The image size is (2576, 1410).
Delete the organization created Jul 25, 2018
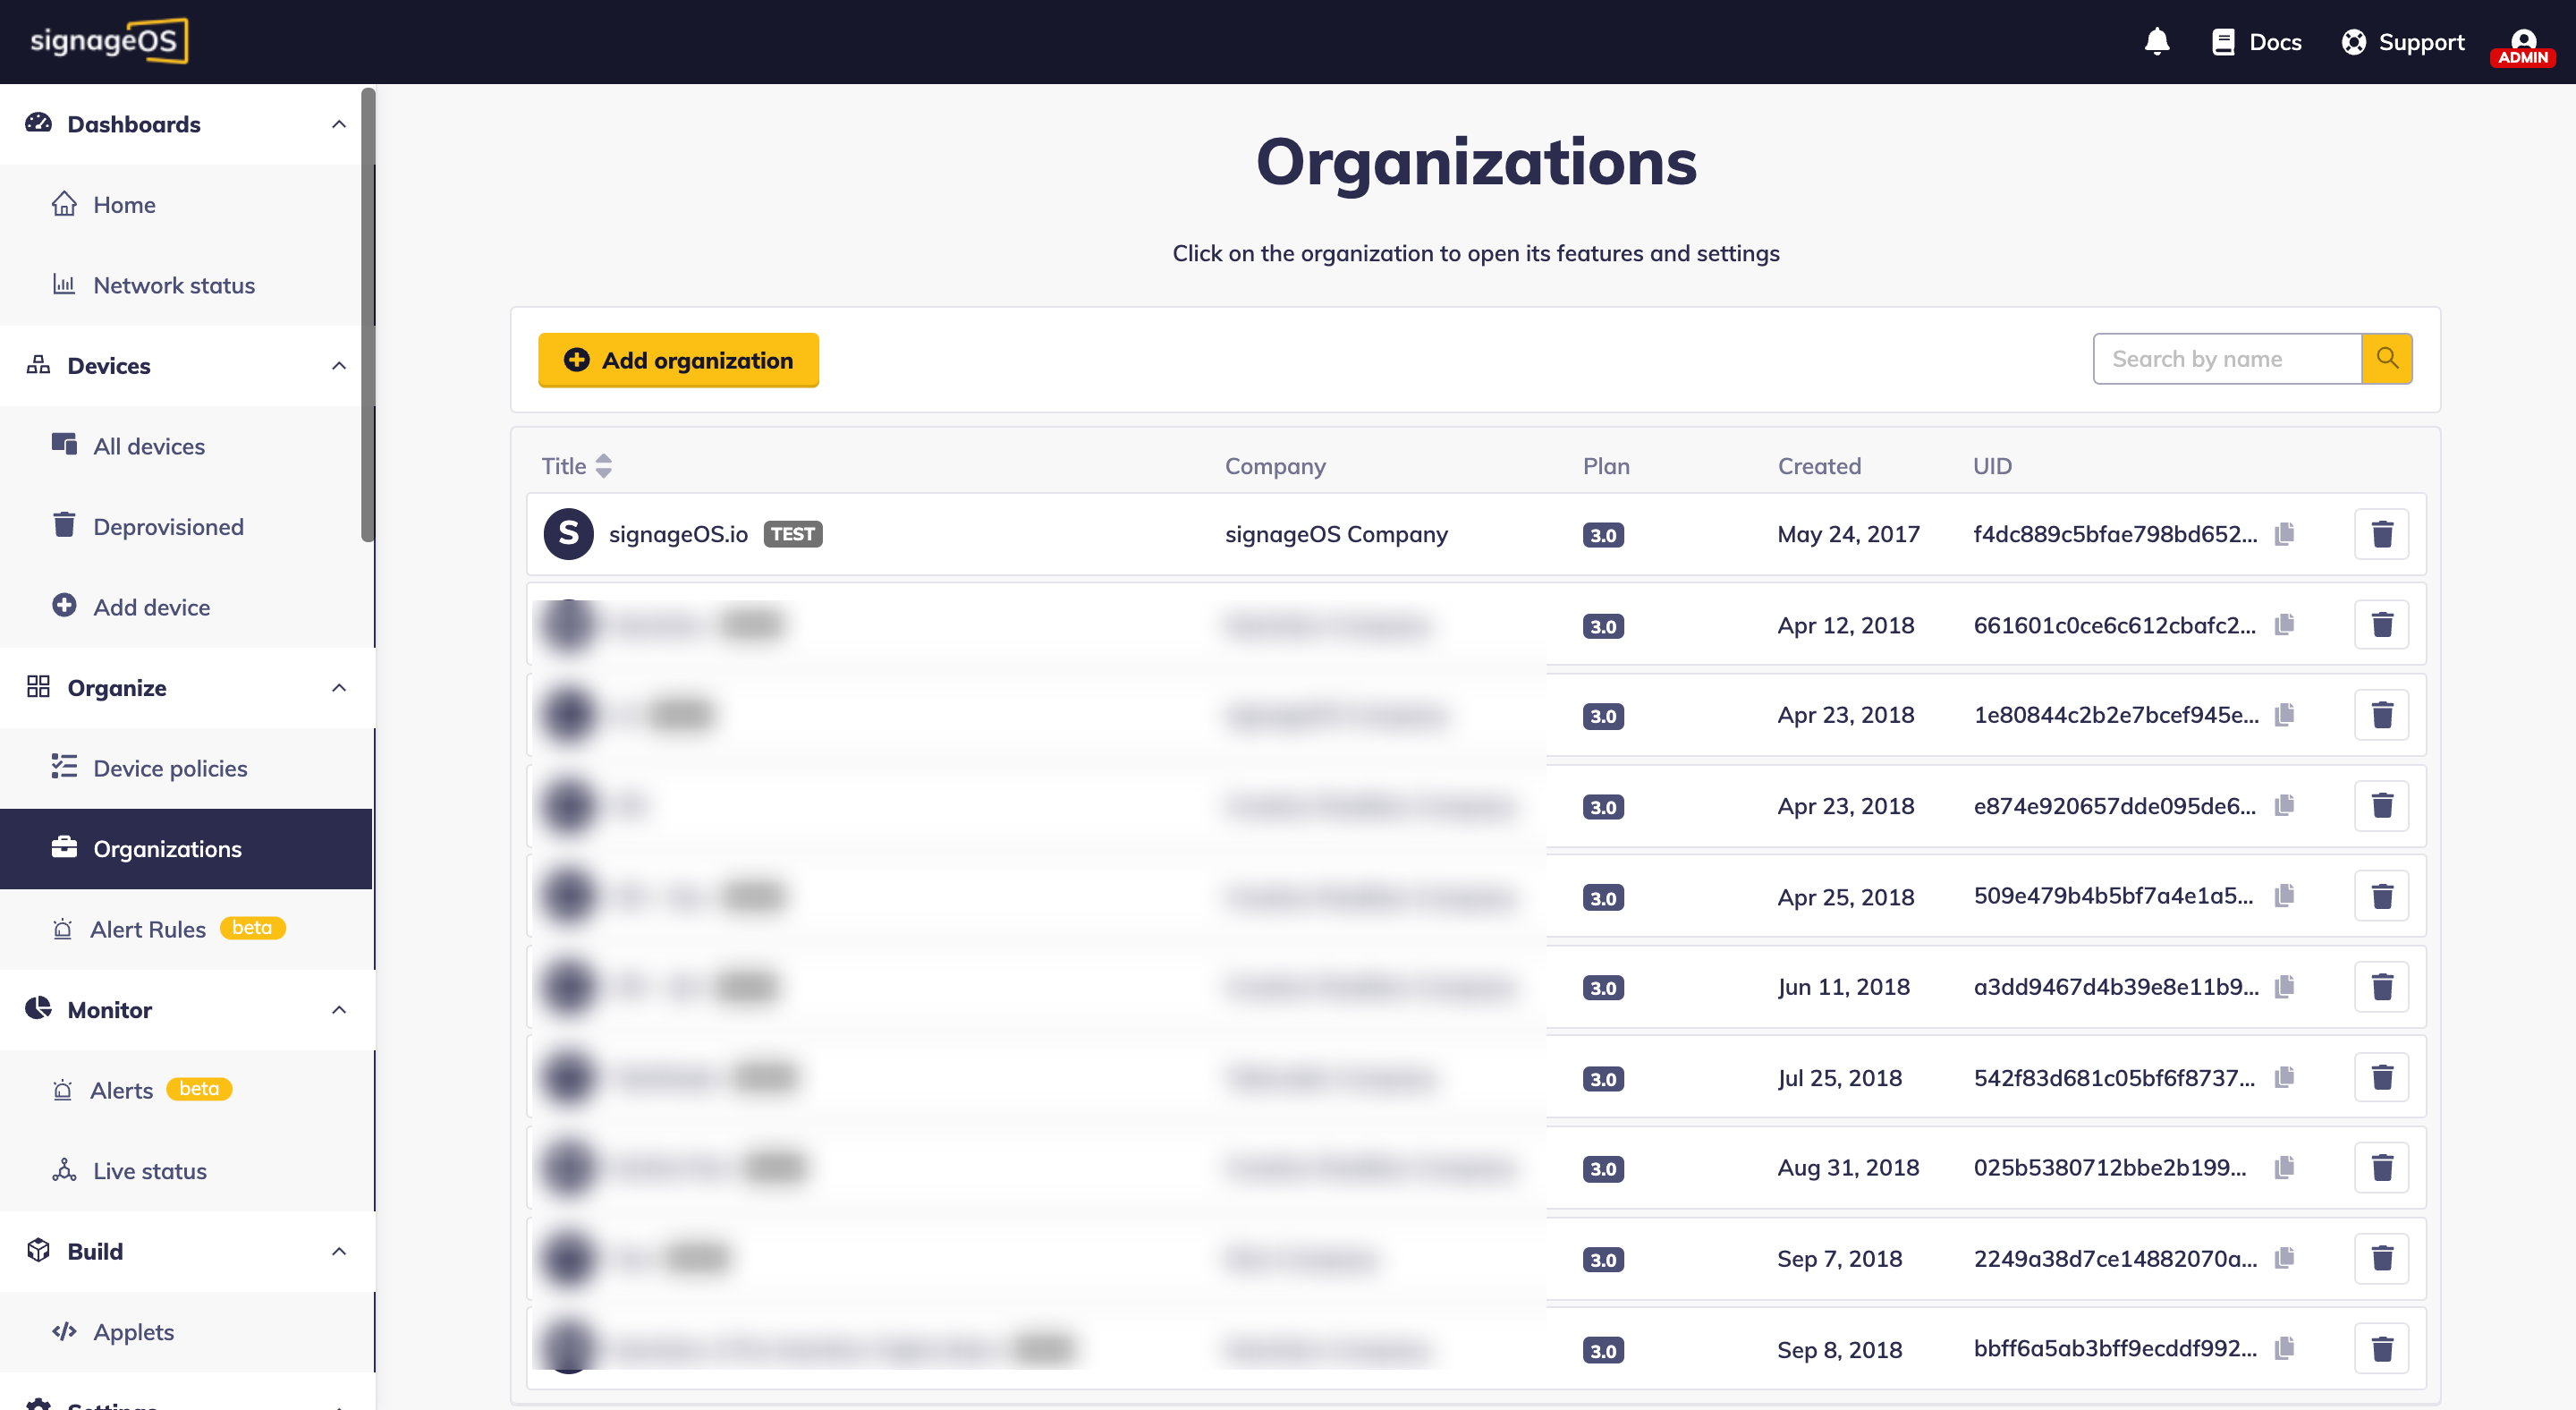point(2381,1078)
